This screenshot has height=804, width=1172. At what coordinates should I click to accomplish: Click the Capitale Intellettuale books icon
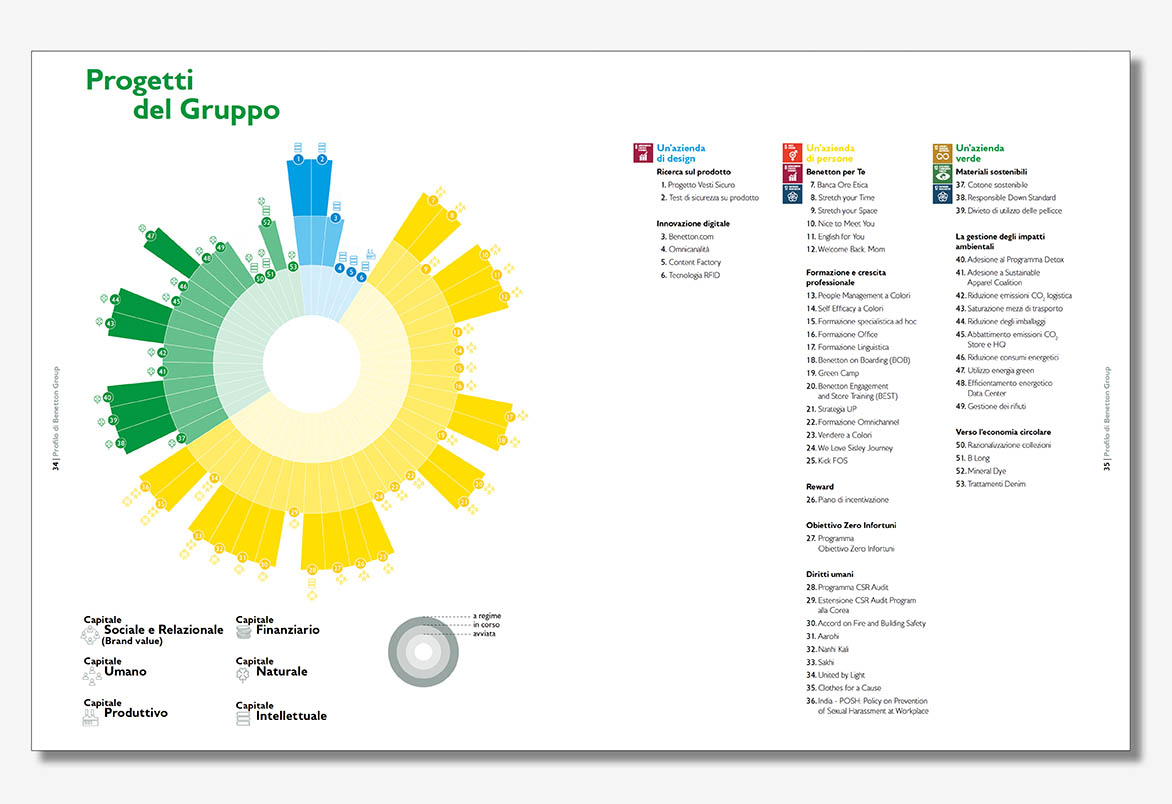243,718
